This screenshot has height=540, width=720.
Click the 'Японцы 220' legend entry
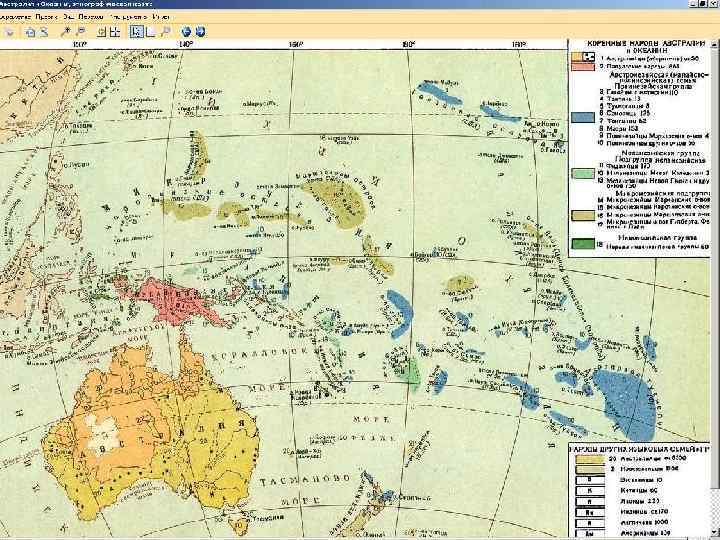pyautogui.click(x=639, y=501)
